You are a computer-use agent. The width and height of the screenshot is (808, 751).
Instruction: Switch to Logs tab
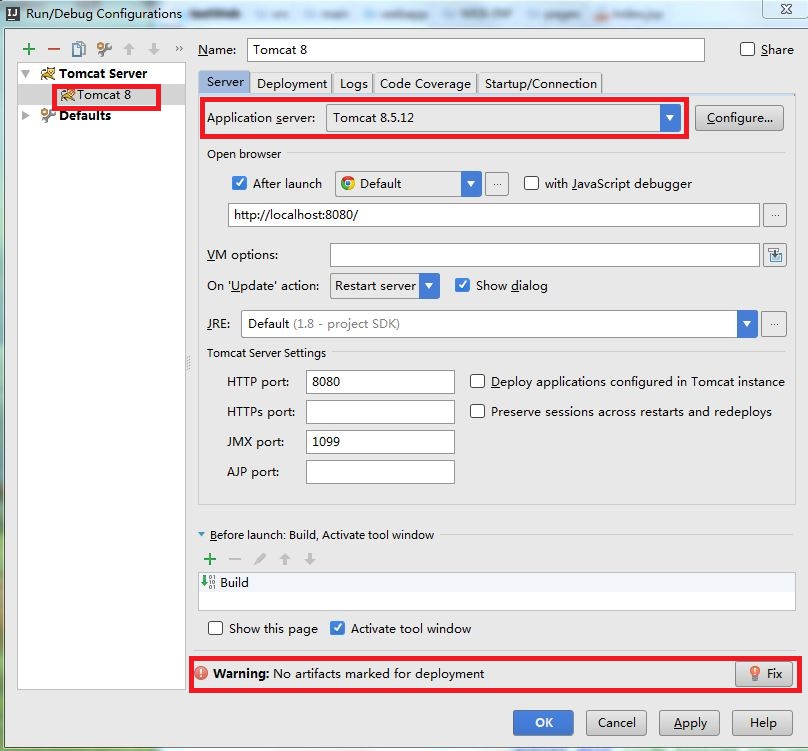[x=354, y=84]
